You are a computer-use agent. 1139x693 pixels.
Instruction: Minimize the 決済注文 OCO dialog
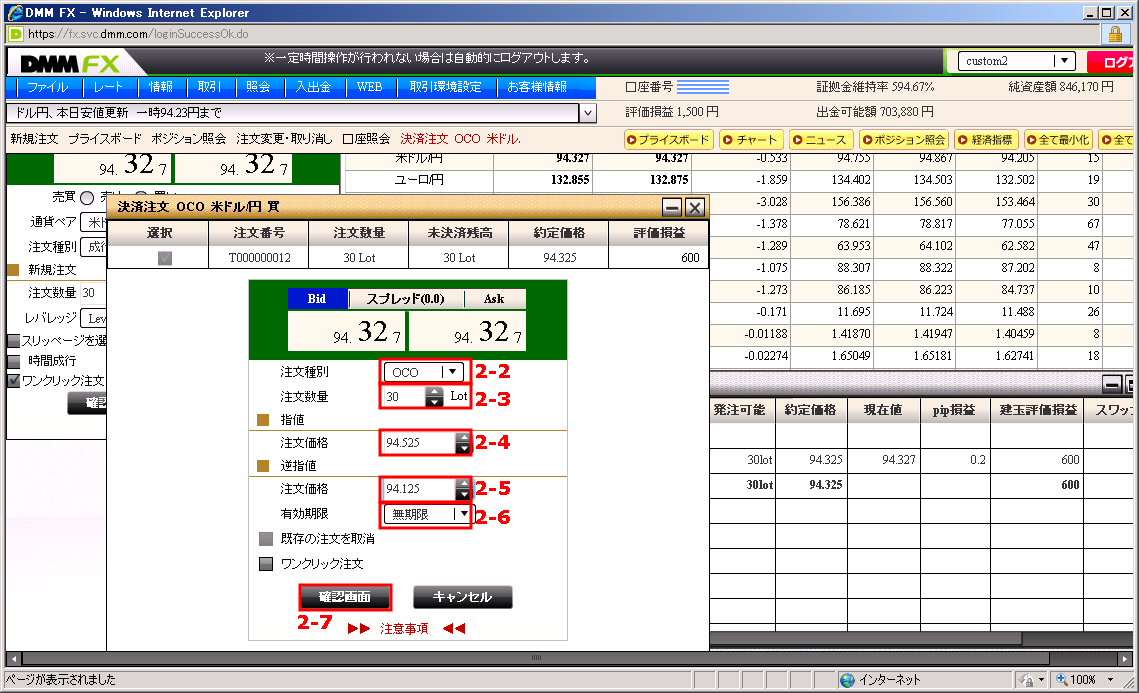click(x=672, y=208)
